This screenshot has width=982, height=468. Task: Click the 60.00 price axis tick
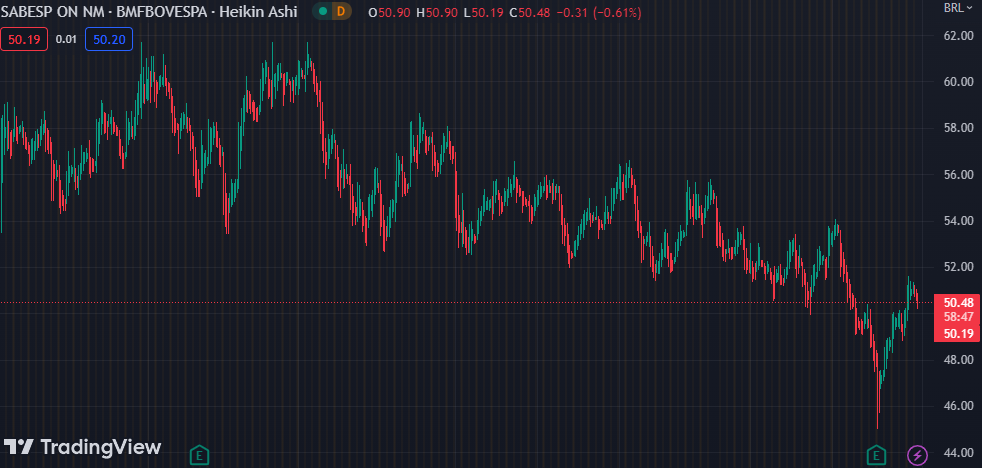point(958,81)
